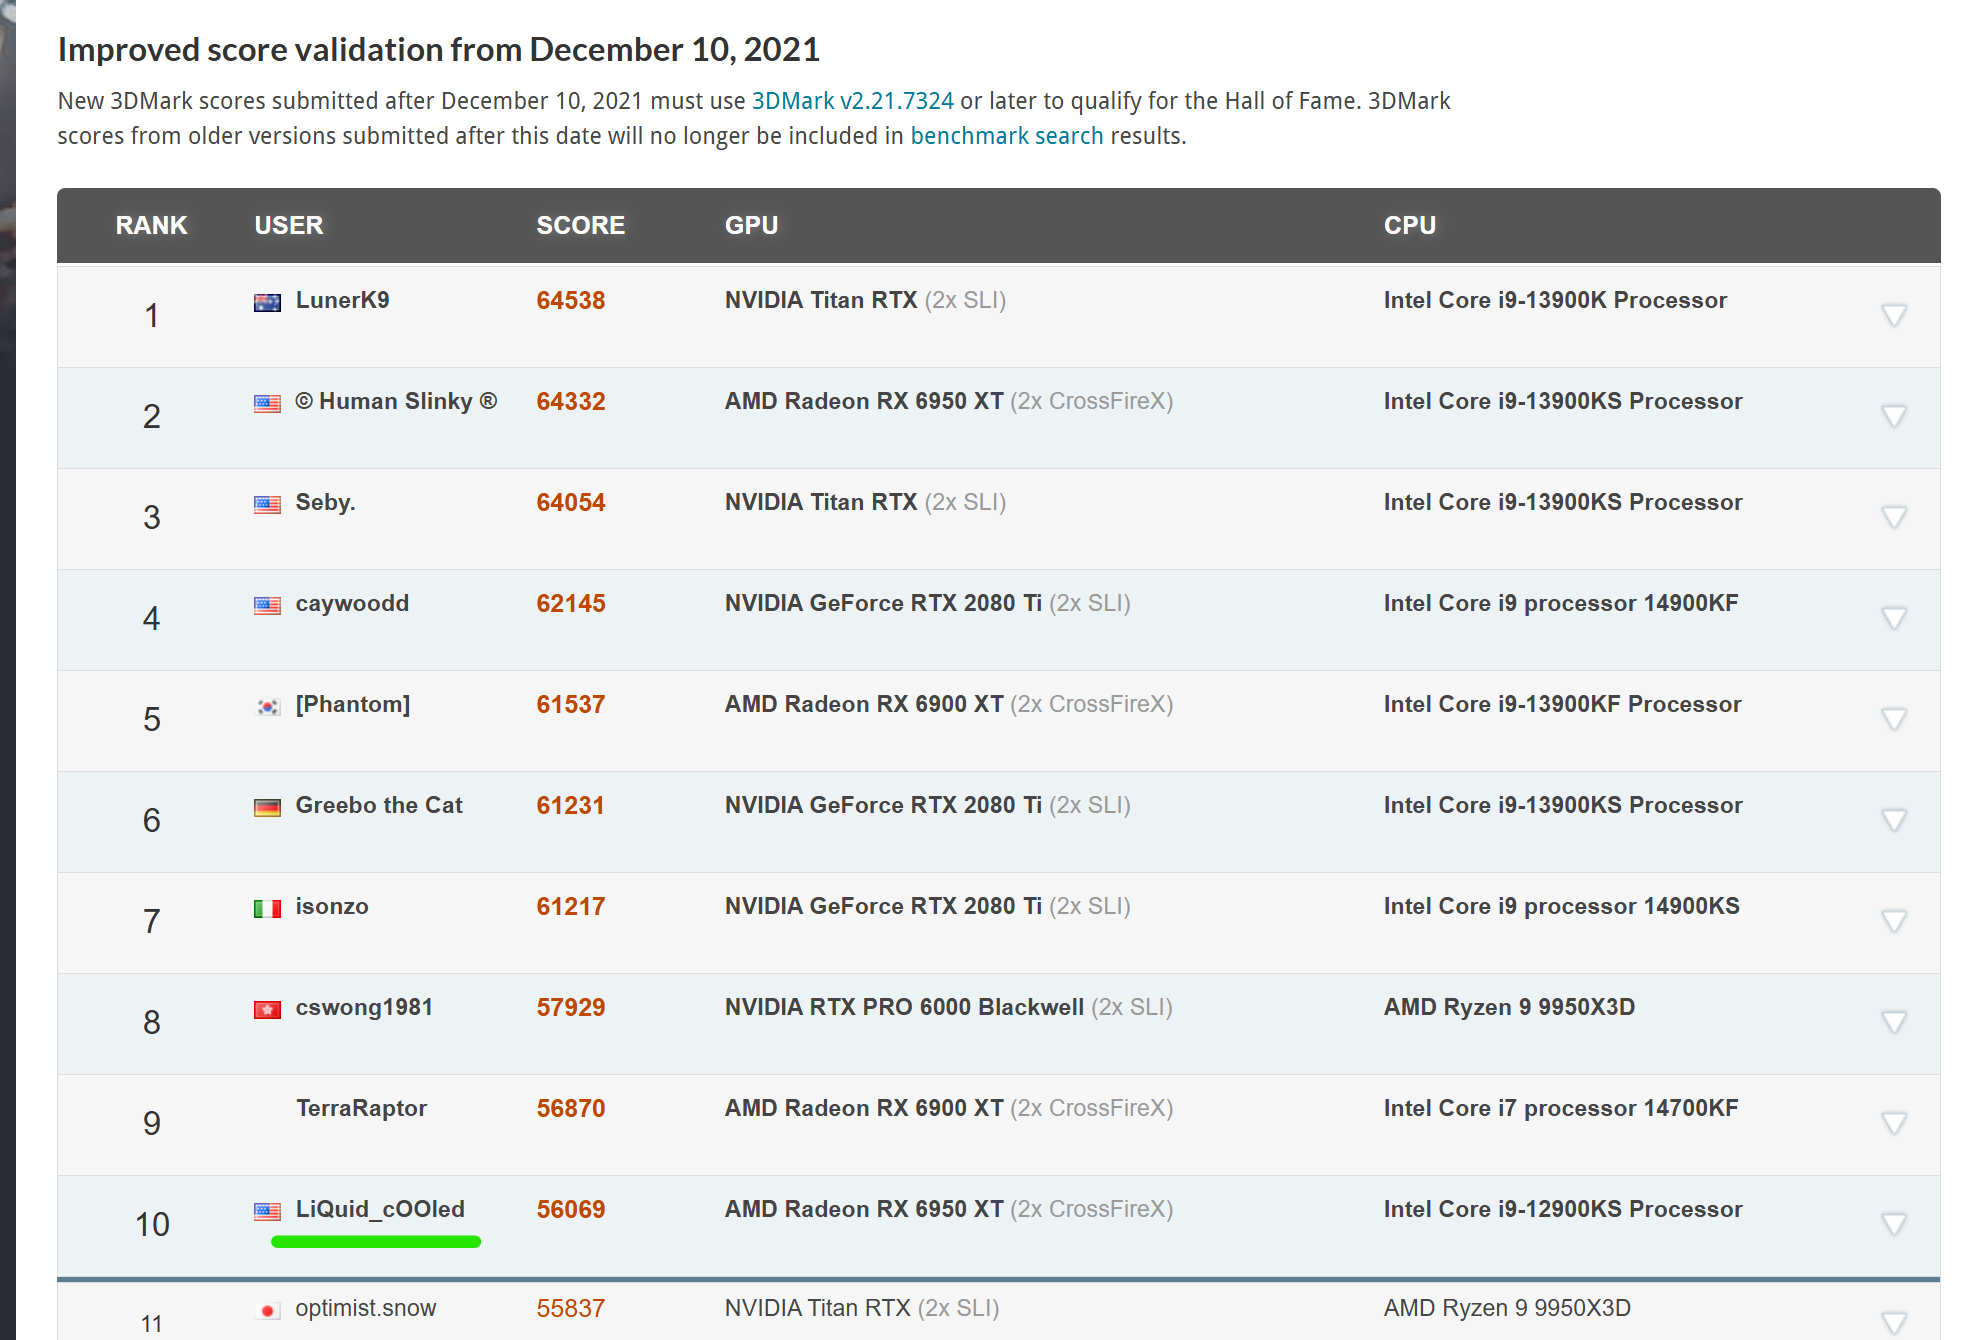Expand details for cswong1981's row
Viewport: 1972px width, 1340px height.
pos(1893,1022)
